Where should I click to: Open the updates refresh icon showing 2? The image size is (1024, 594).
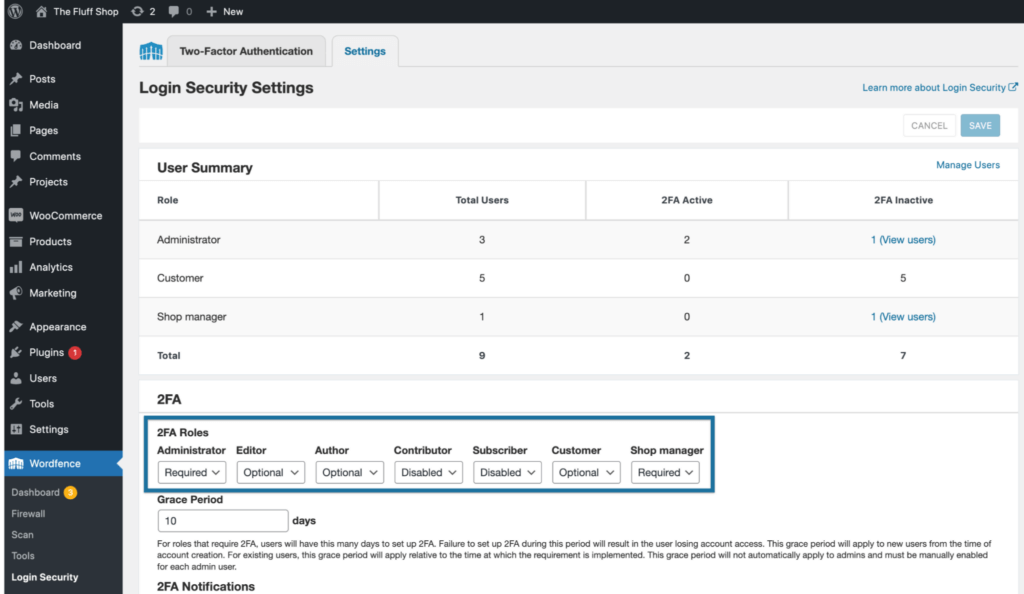135,11
